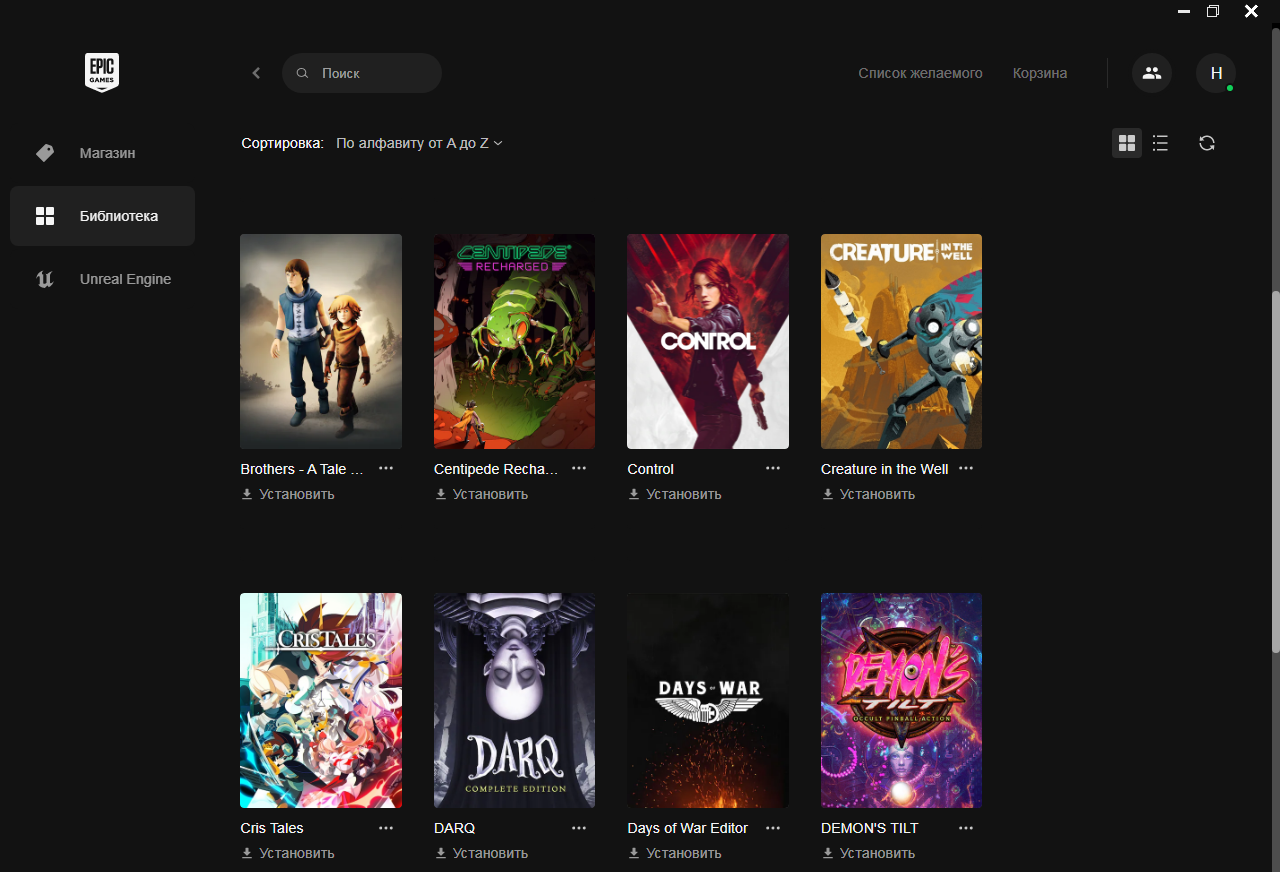Screen dimensions: 1280x872
Task: Click the DARQ title text
Action: (455, 828)
